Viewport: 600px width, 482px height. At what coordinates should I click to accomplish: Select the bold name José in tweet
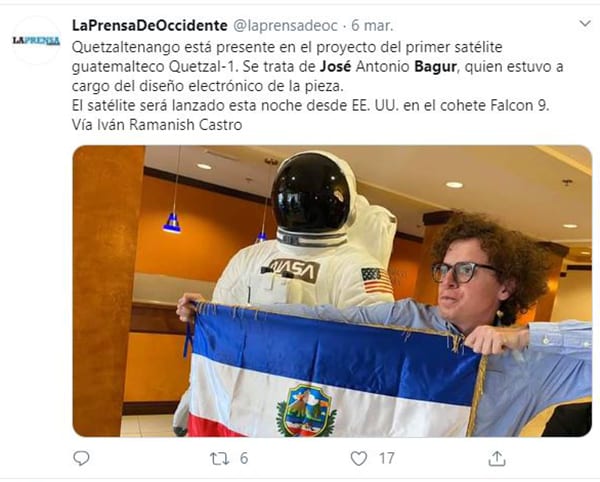tap(336, 67)
